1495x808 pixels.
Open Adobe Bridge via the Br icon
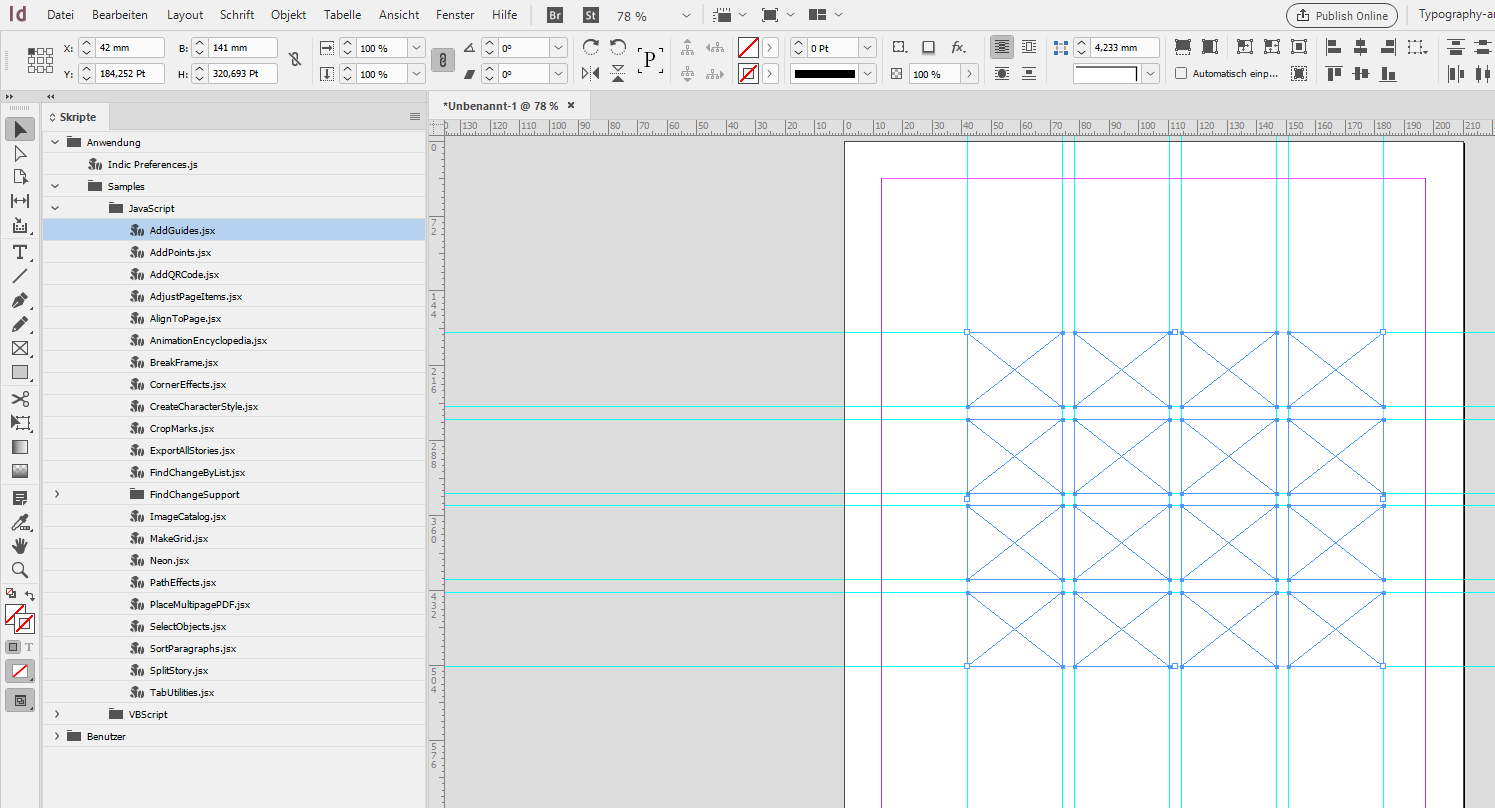tap(555, 15)
